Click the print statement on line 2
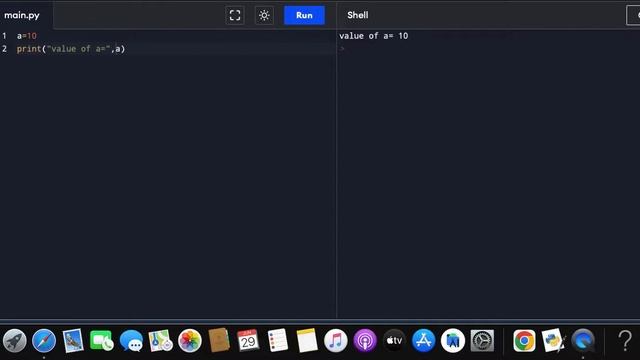The height and width of the screenshot is (360, 640). point(71,49)
